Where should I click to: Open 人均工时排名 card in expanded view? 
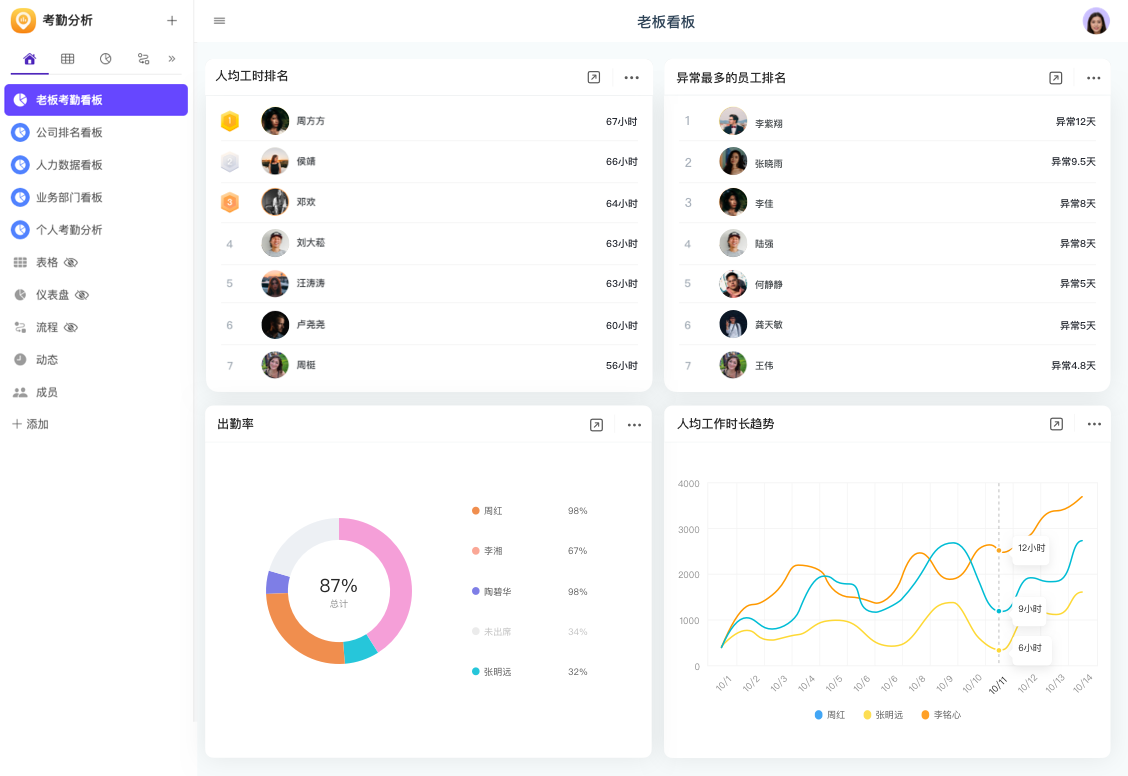[594, 77]
